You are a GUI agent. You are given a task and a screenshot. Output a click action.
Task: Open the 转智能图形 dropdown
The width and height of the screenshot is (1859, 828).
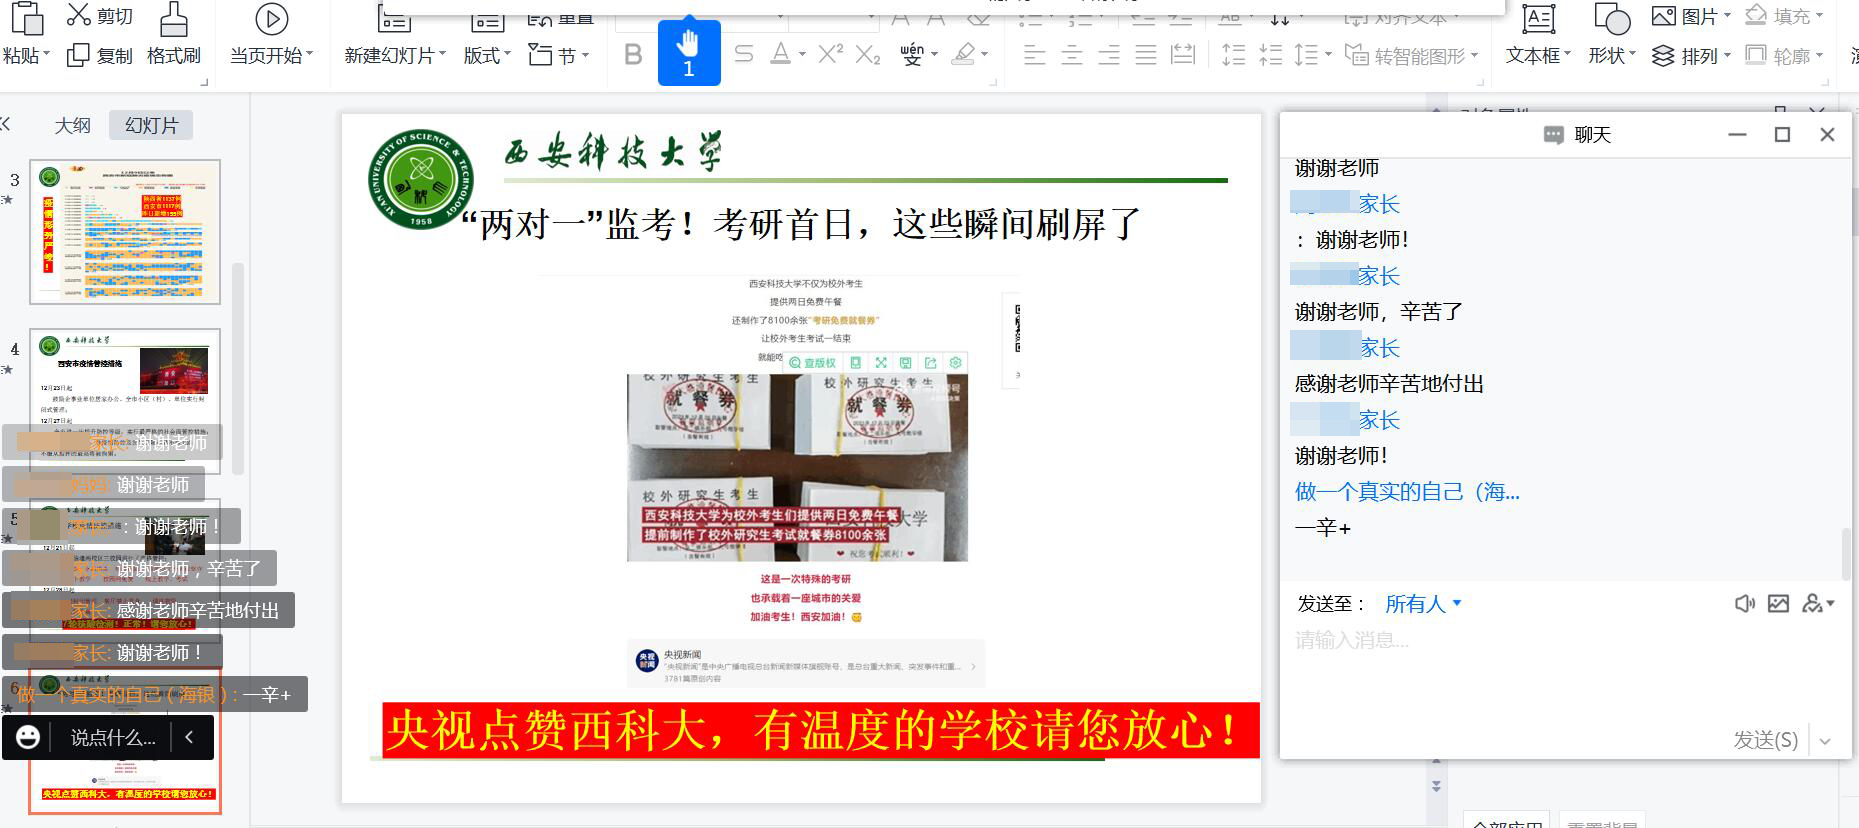tap(1474, 56)
